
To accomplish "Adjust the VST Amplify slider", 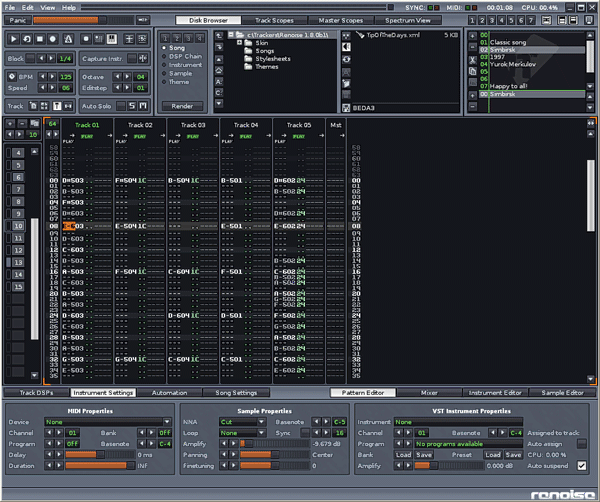I will [x=449, y=466].
